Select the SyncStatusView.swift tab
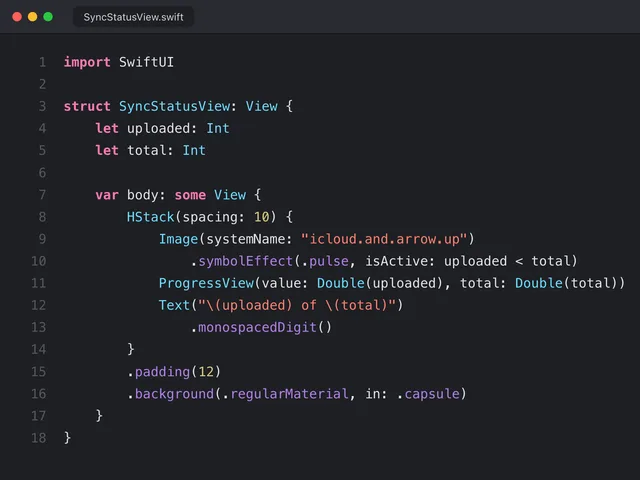This screenshot has width=640, height=480. [133, 17]
